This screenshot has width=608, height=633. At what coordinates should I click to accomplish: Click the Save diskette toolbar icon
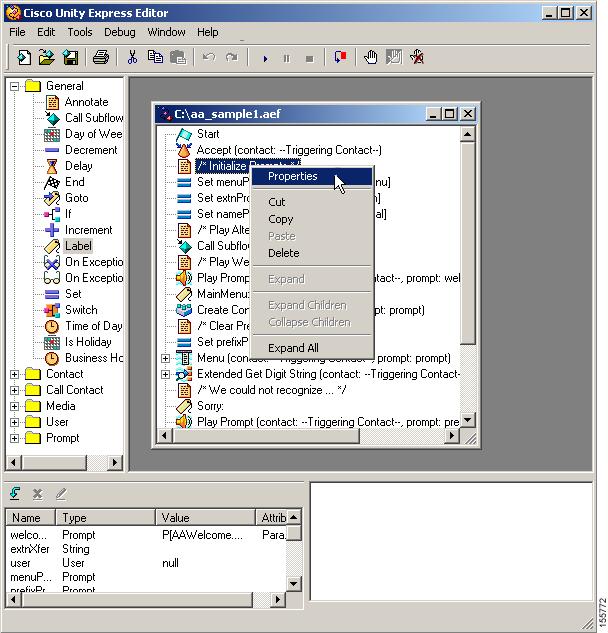[70, 57]
